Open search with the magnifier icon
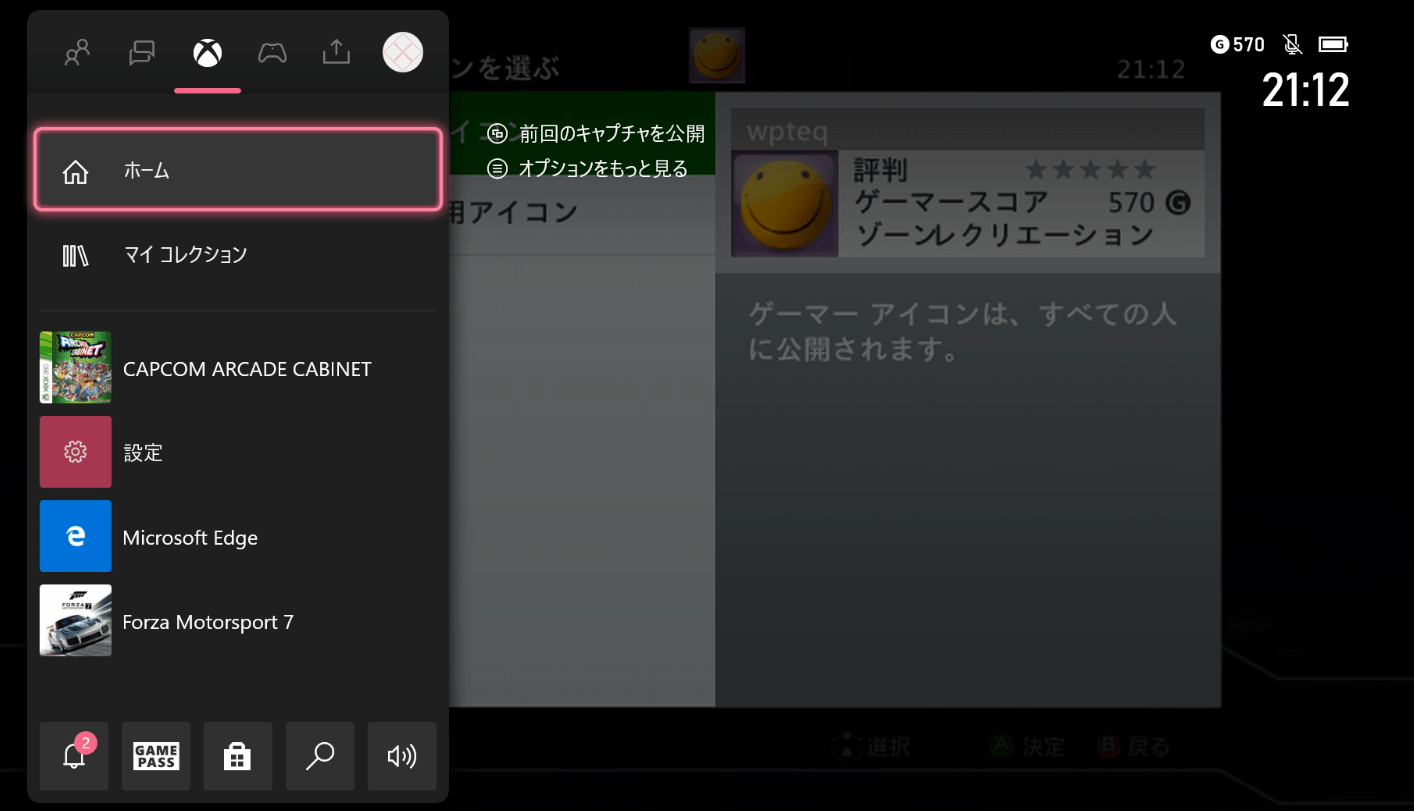This screenshot has width=1414, height=811. coord(320,756)
